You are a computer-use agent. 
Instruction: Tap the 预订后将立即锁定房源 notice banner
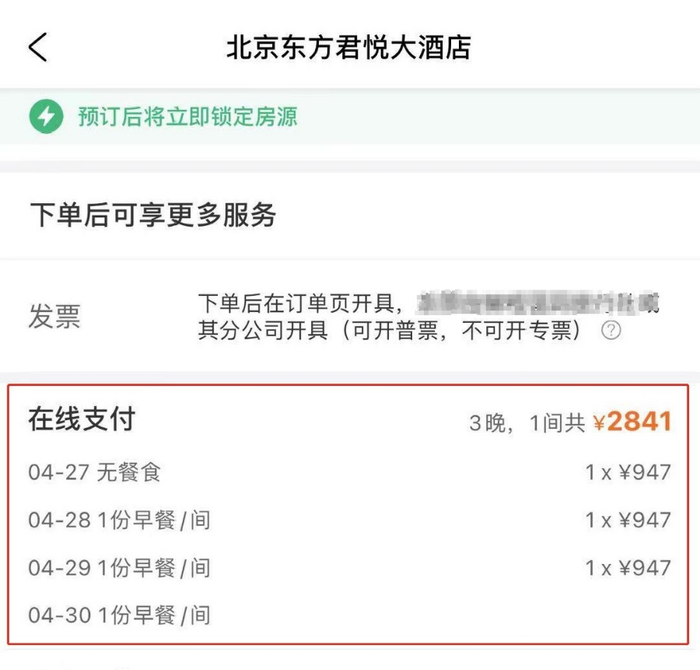tap(350, 117)
